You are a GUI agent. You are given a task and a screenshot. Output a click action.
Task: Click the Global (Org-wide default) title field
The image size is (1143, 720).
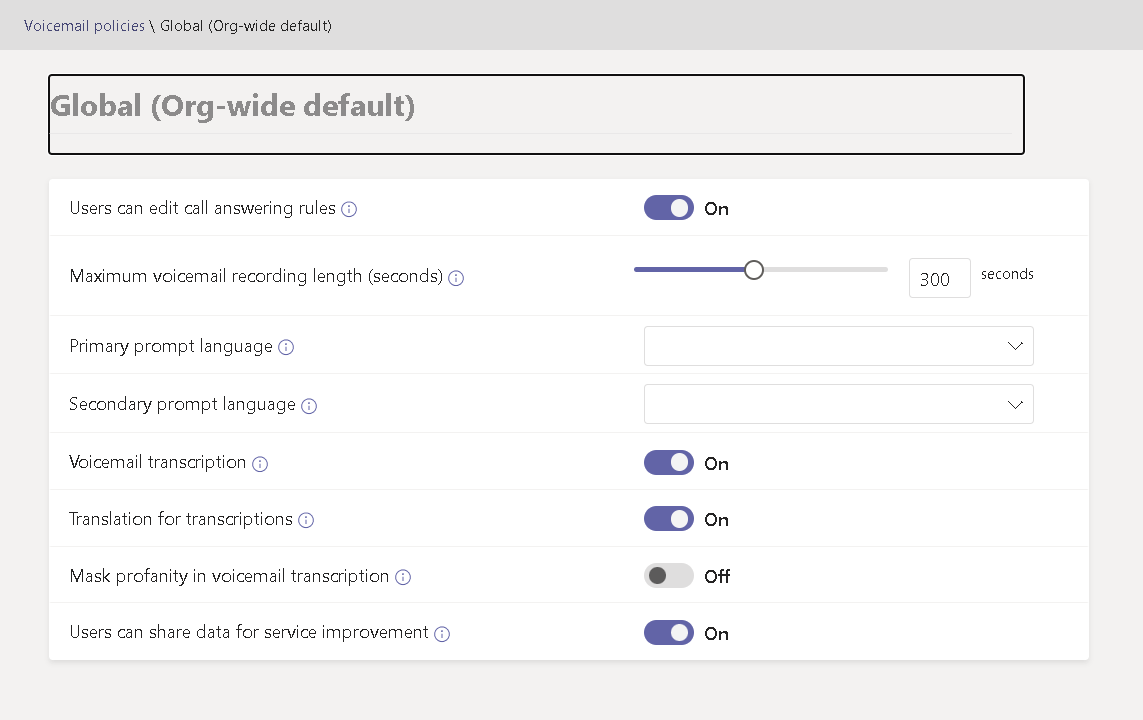tap(535, 107)
